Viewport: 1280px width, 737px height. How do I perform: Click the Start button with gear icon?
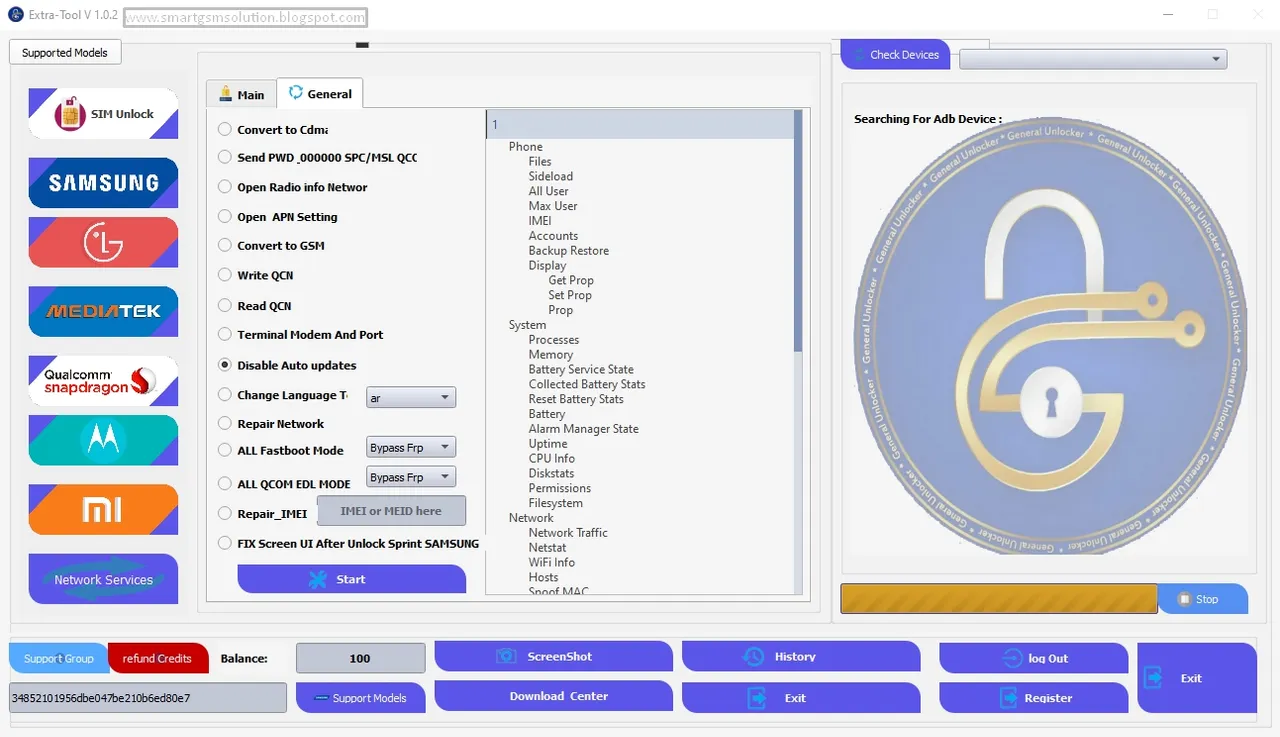351,579
